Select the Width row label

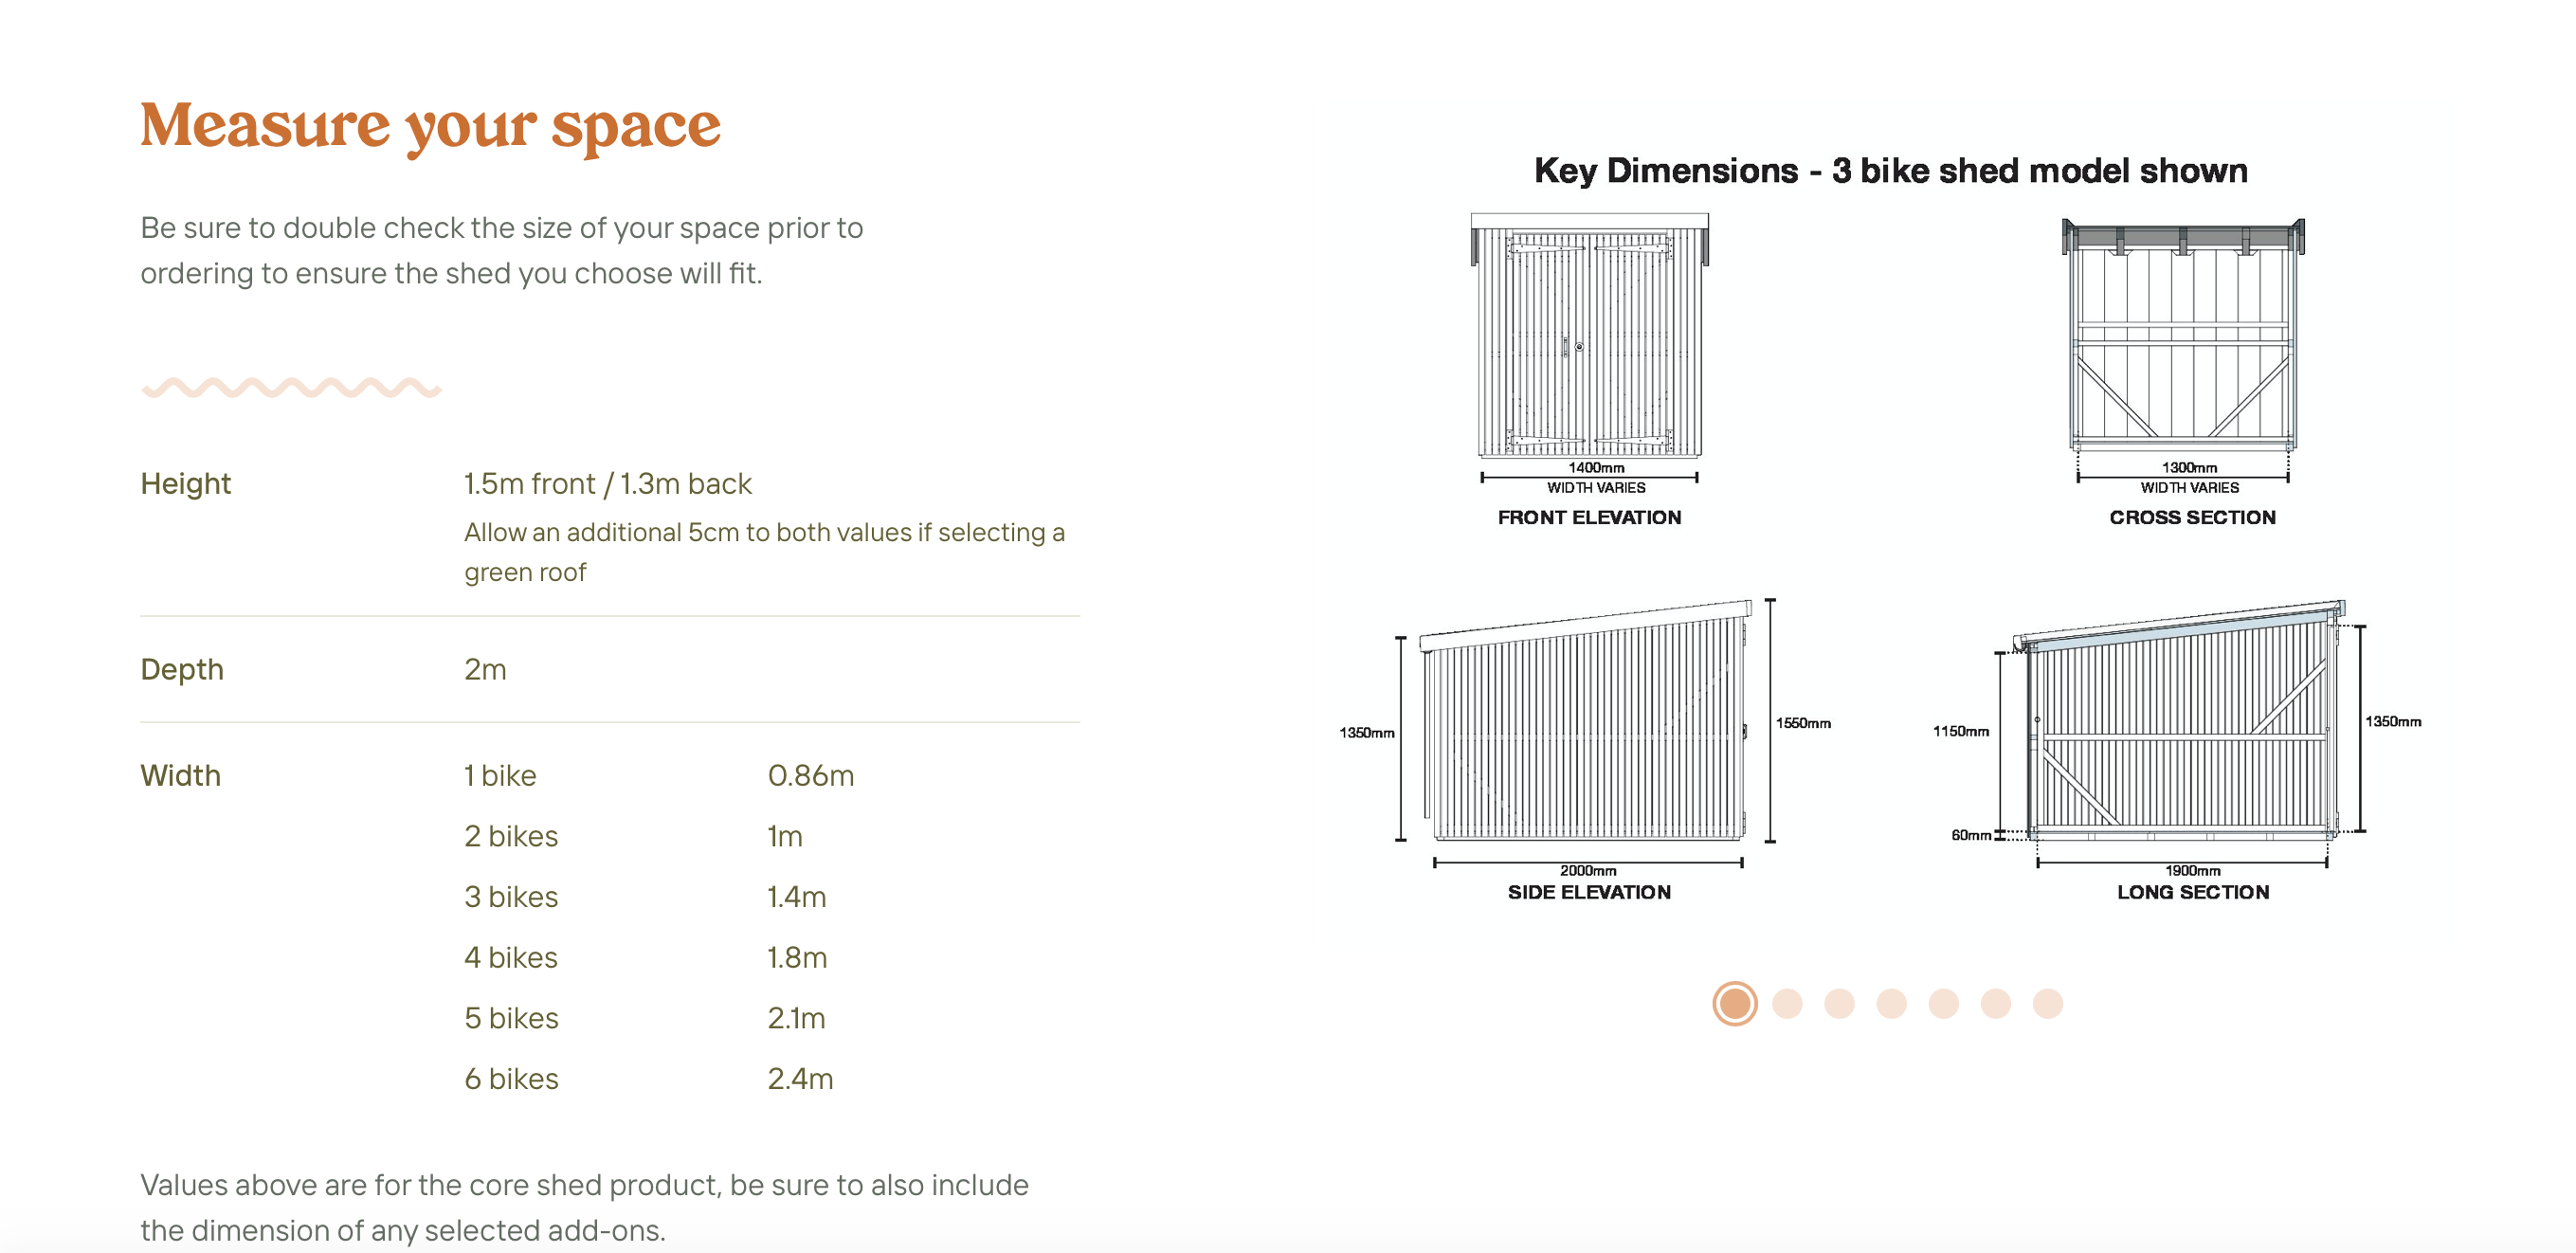click(x=180, y=775)
